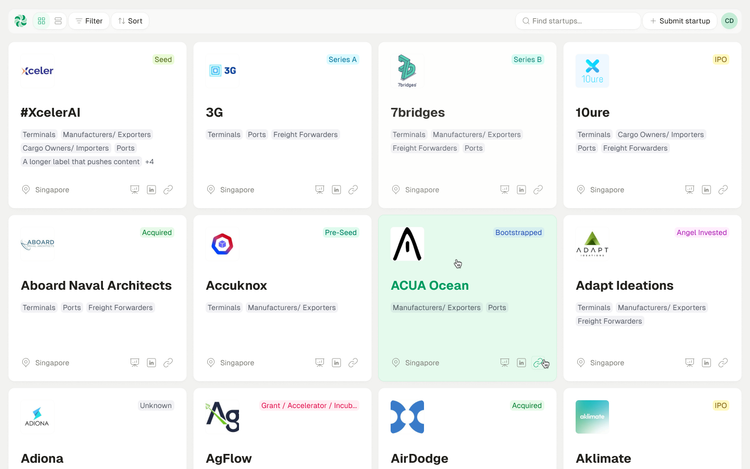
Task: Click the 10ure logo thumbnail
Action: click(592, 71)
